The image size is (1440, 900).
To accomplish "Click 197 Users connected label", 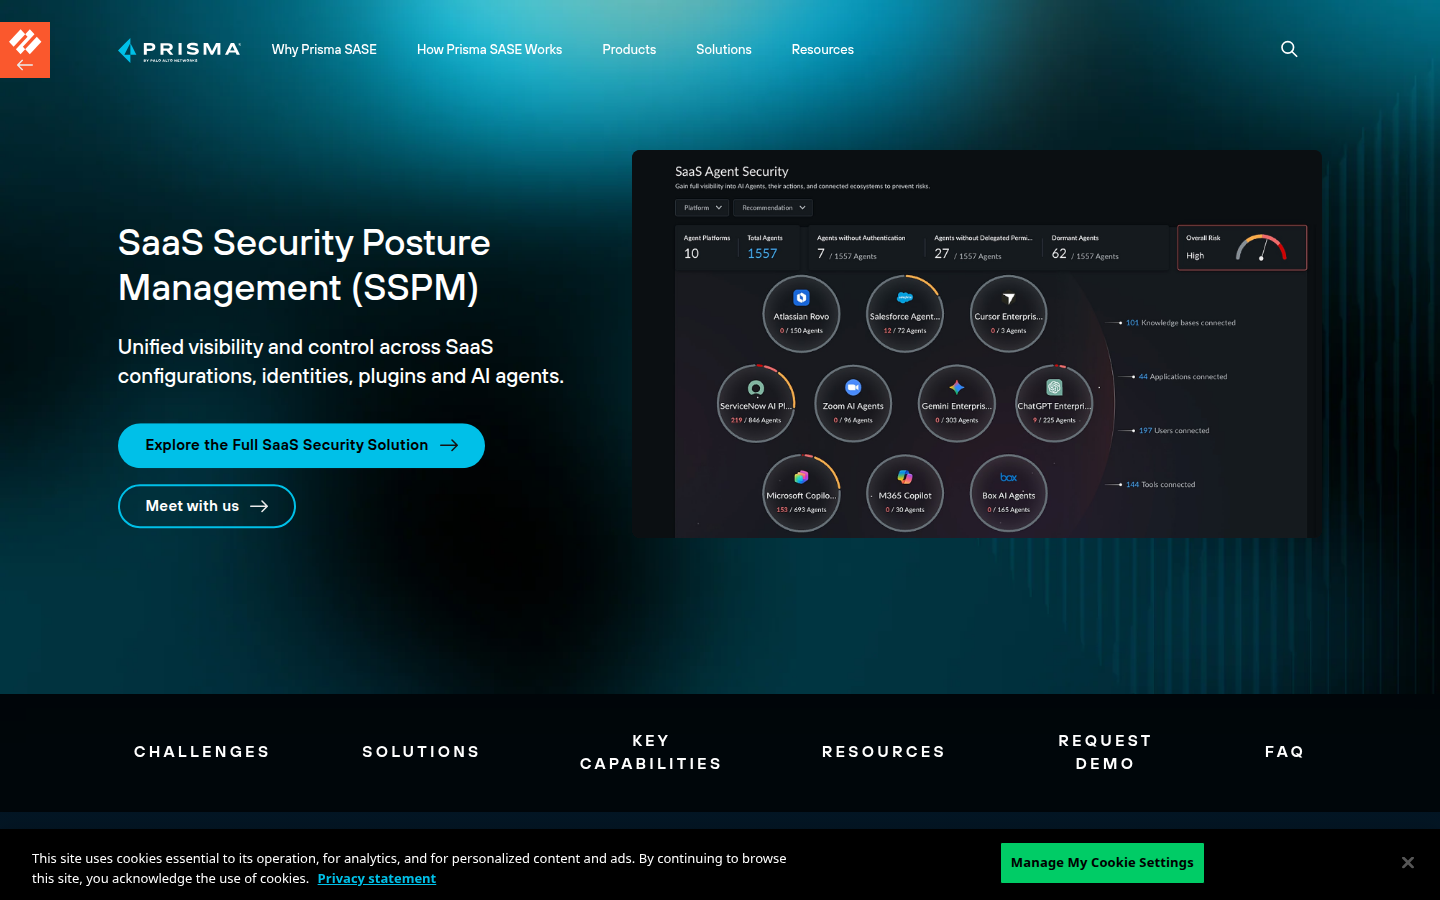I will coord(1174,431).
